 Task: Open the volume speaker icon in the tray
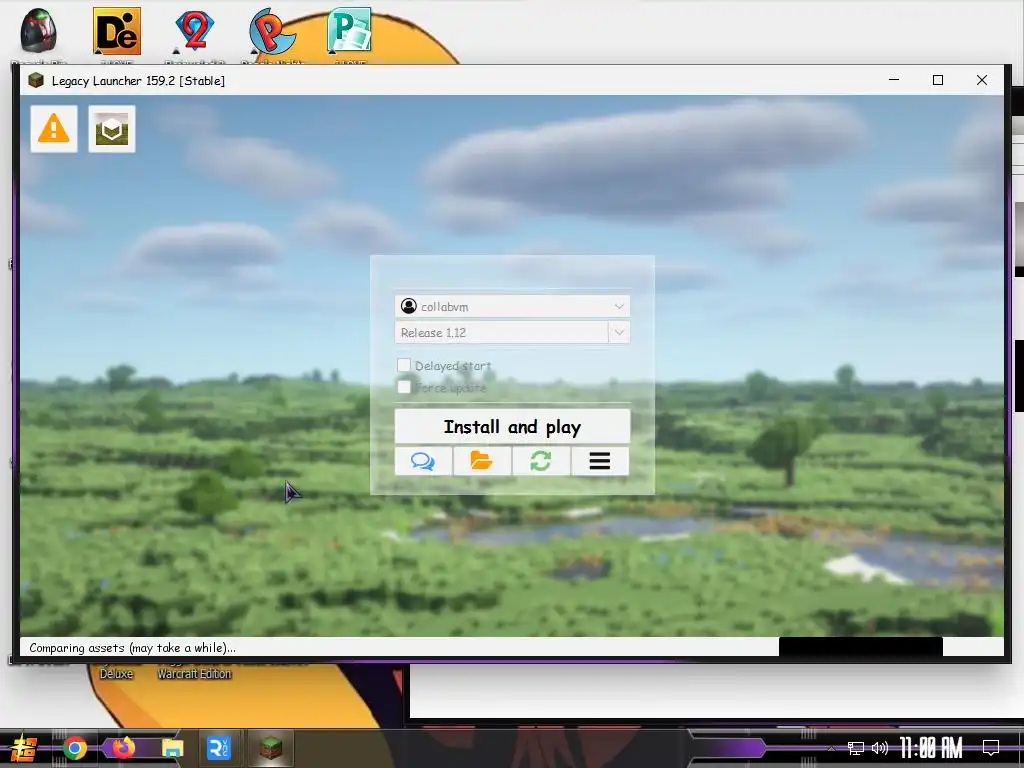click(880, 748)
